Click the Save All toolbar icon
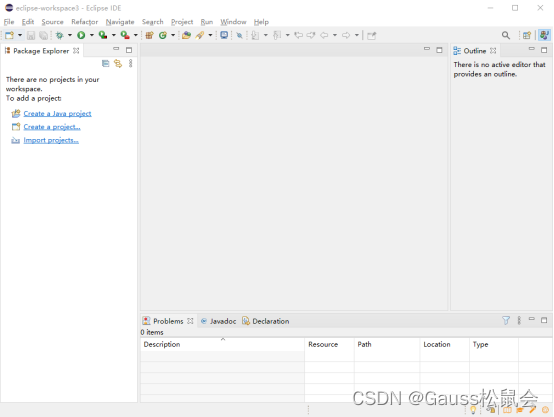 coord(43,35)
